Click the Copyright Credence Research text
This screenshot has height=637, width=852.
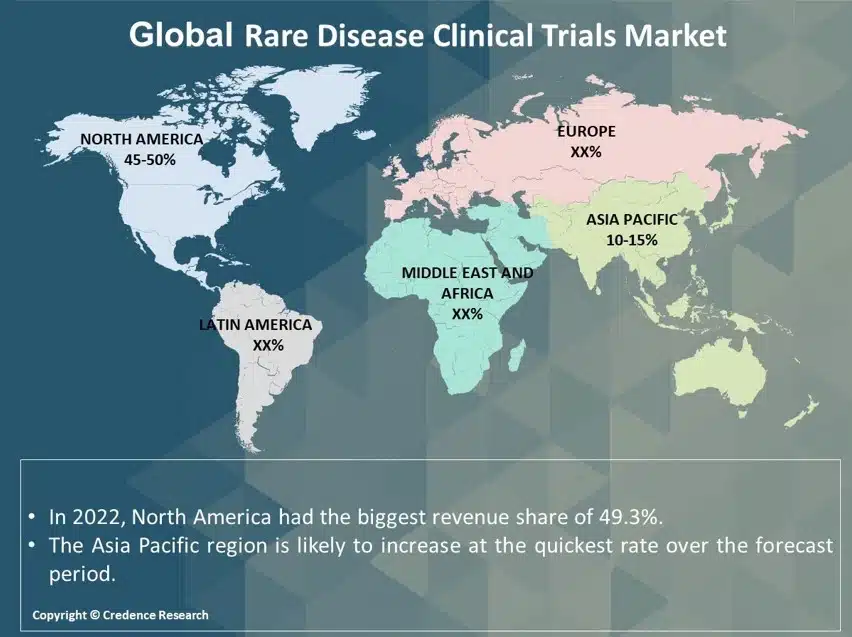(120, 615)
